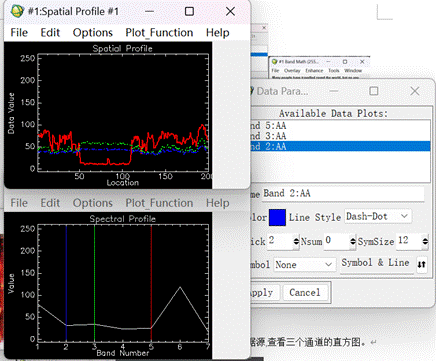Expand the Symbol None dropdown
Screen dimensions: 436x361
click(x=304, y=265)
